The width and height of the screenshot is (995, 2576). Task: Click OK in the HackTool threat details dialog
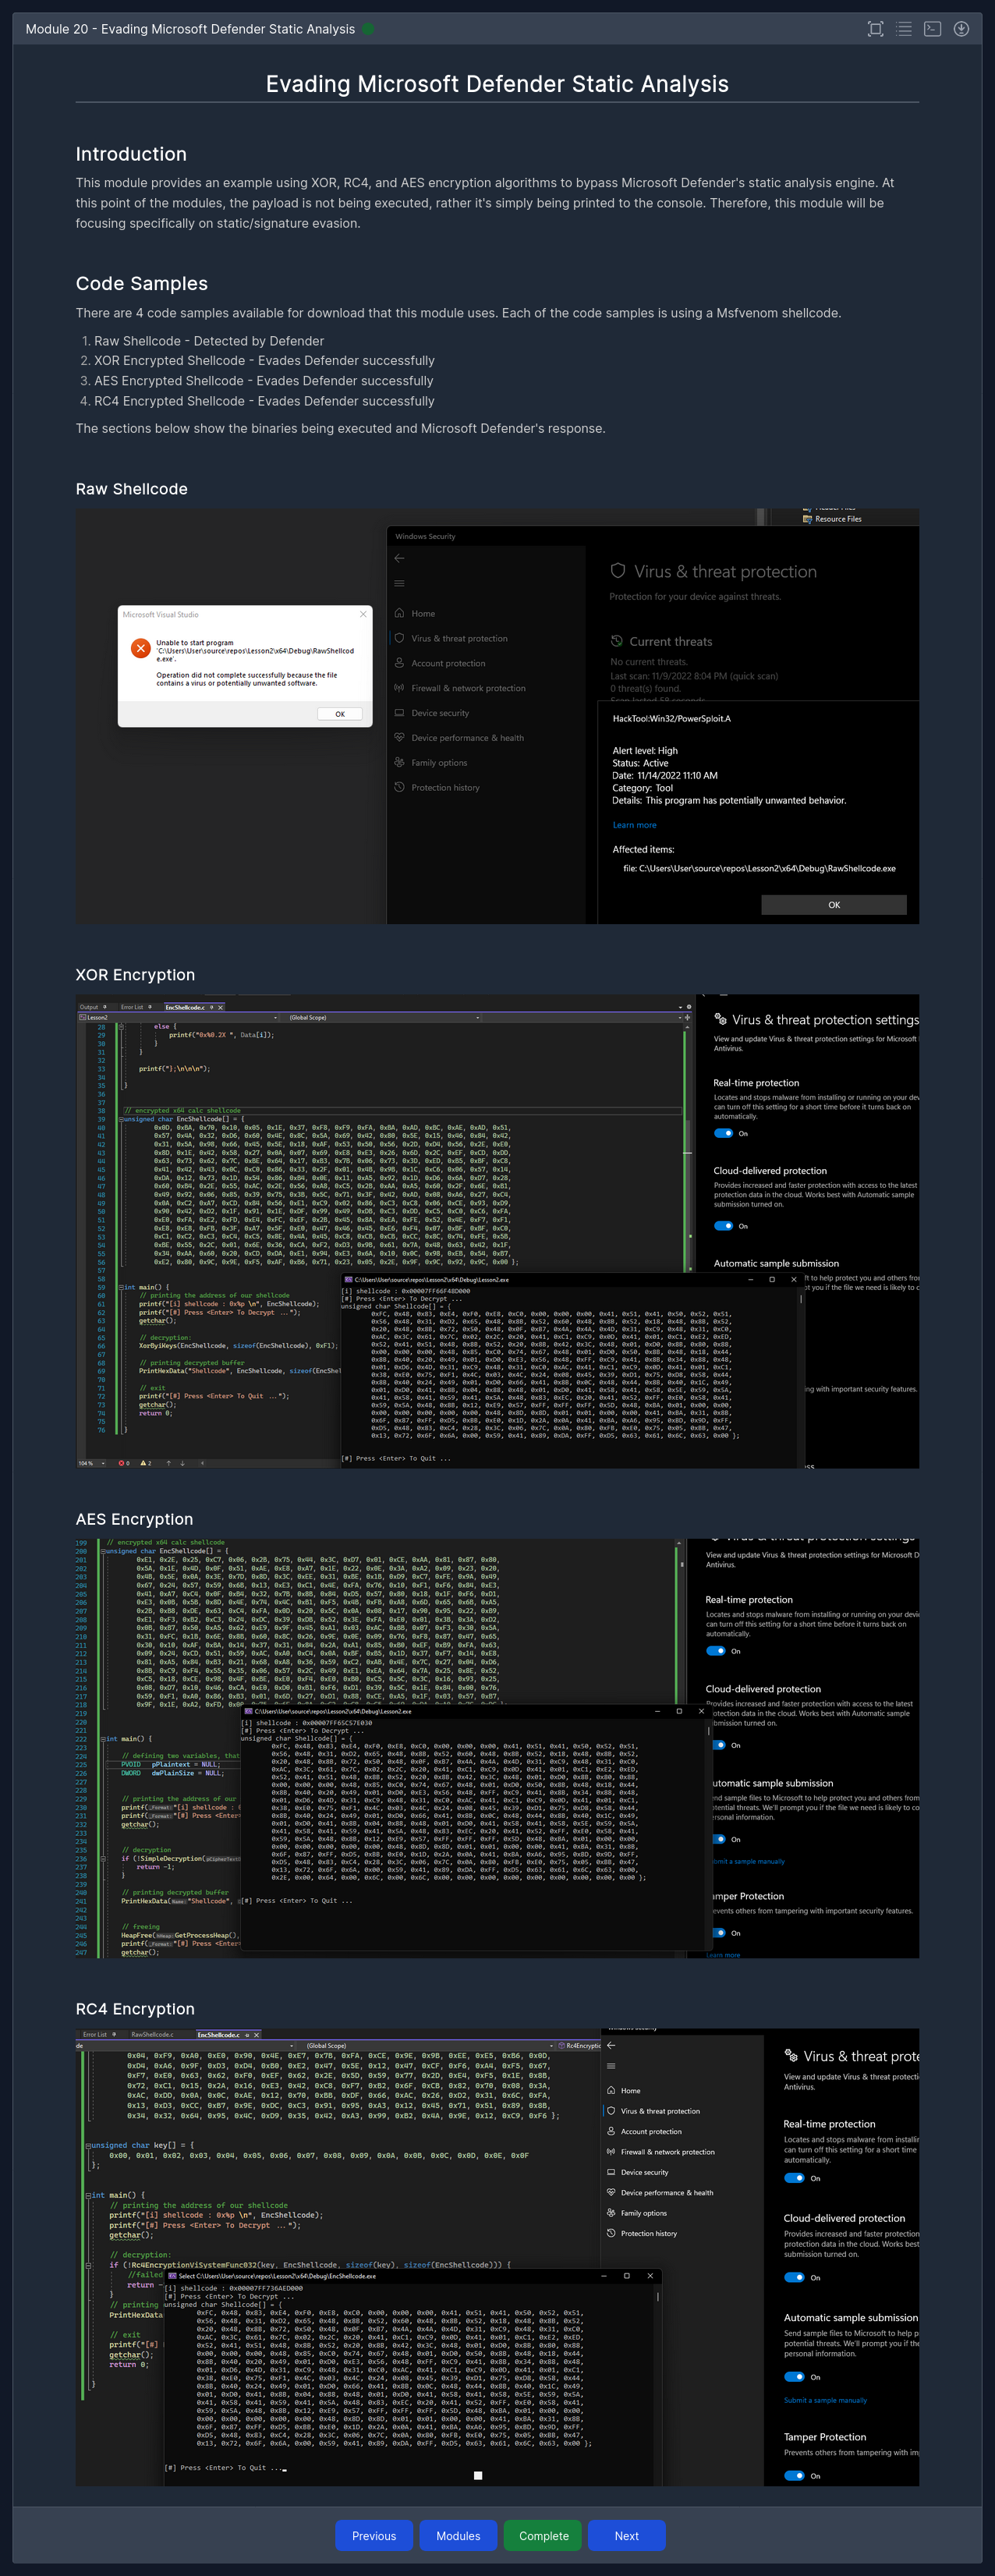pyautogui.click(x=834, y=905)
